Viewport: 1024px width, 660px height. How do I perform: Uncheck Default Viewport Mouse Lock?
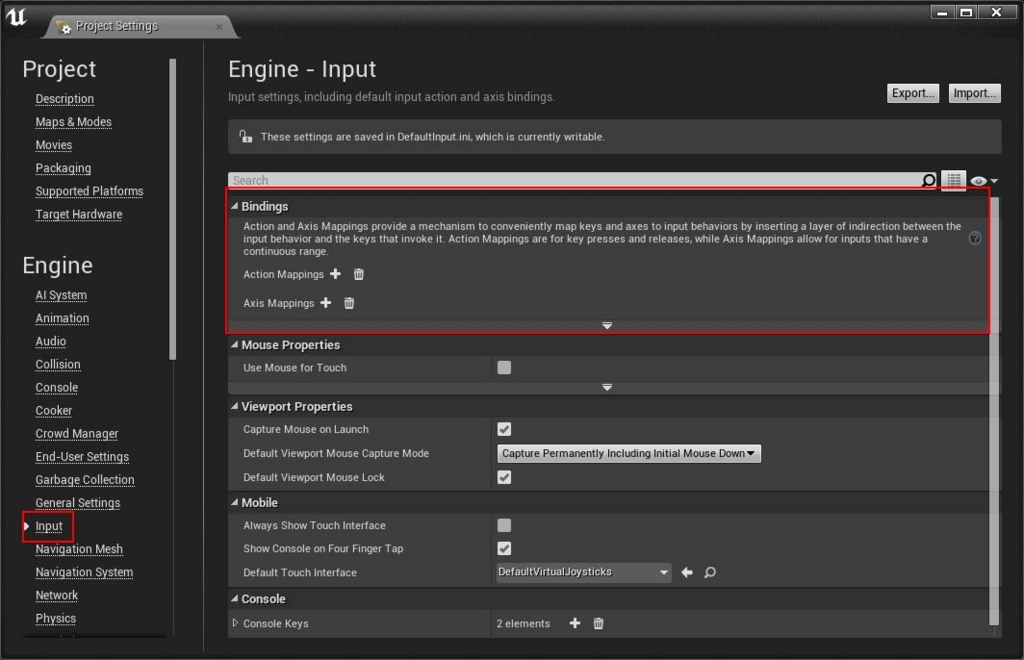point(504,477)
